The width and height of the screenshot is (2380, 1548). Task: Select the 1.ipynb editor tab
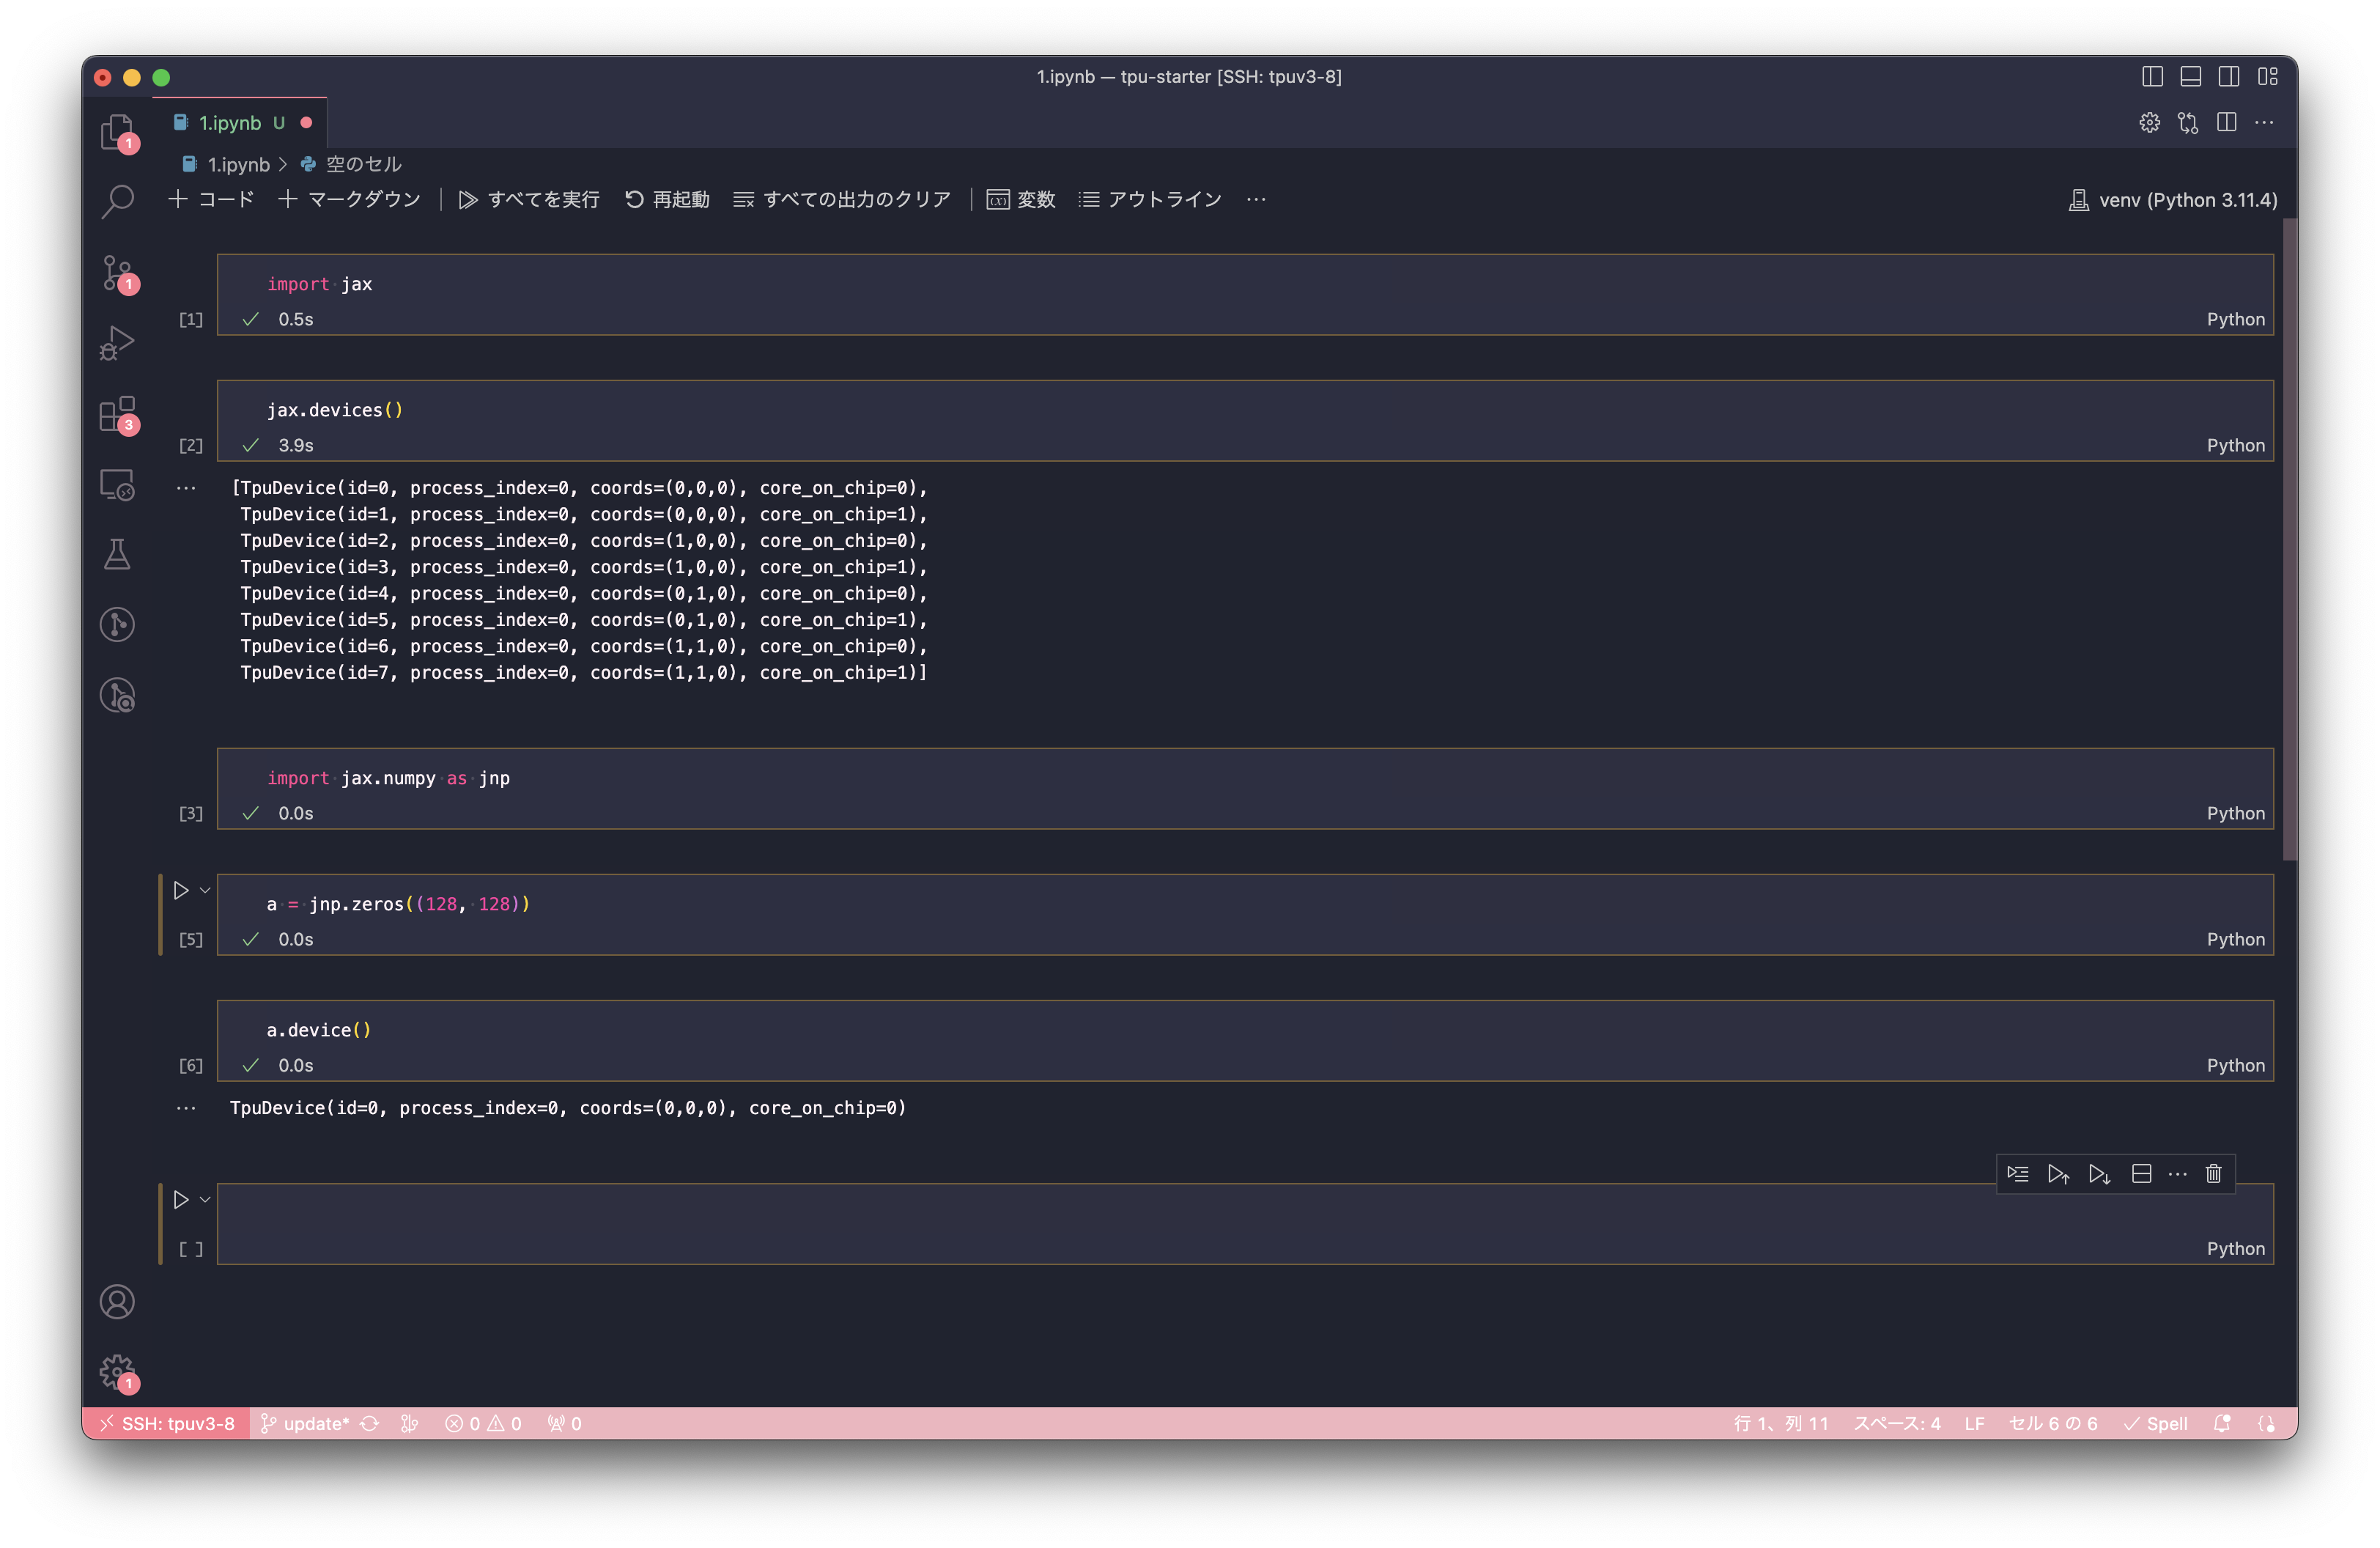230,123
